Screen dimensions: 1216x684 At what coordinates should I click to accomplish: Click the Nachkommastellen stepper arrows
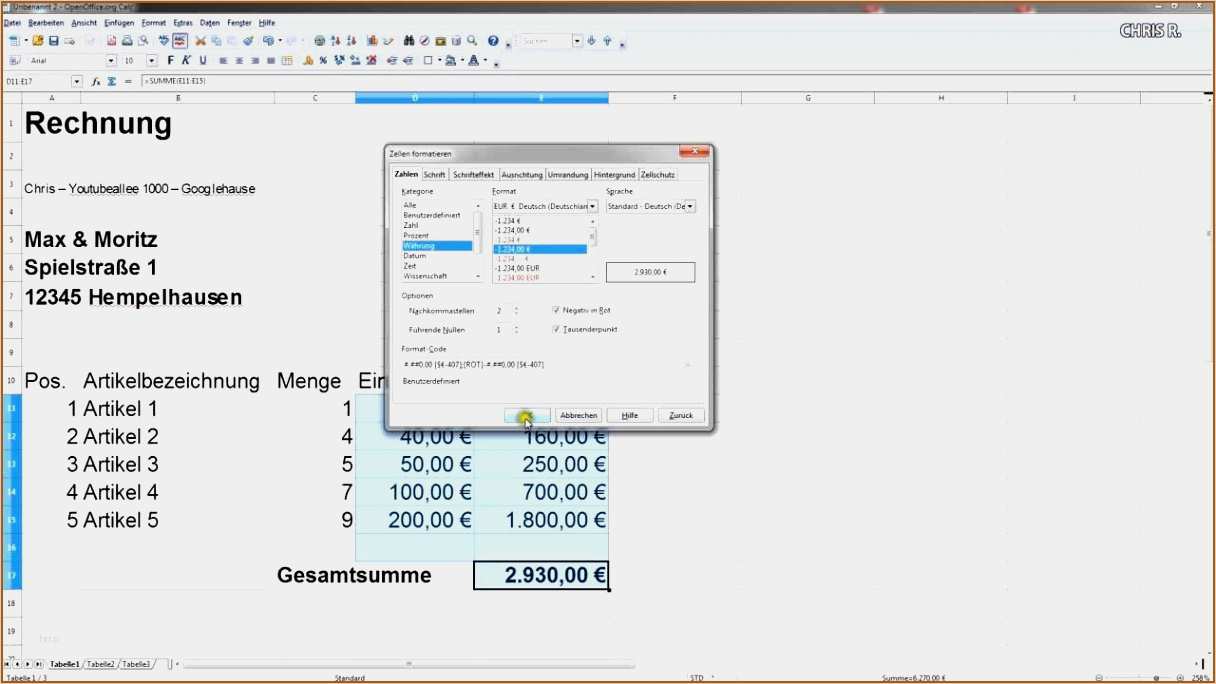pos(516,311)
